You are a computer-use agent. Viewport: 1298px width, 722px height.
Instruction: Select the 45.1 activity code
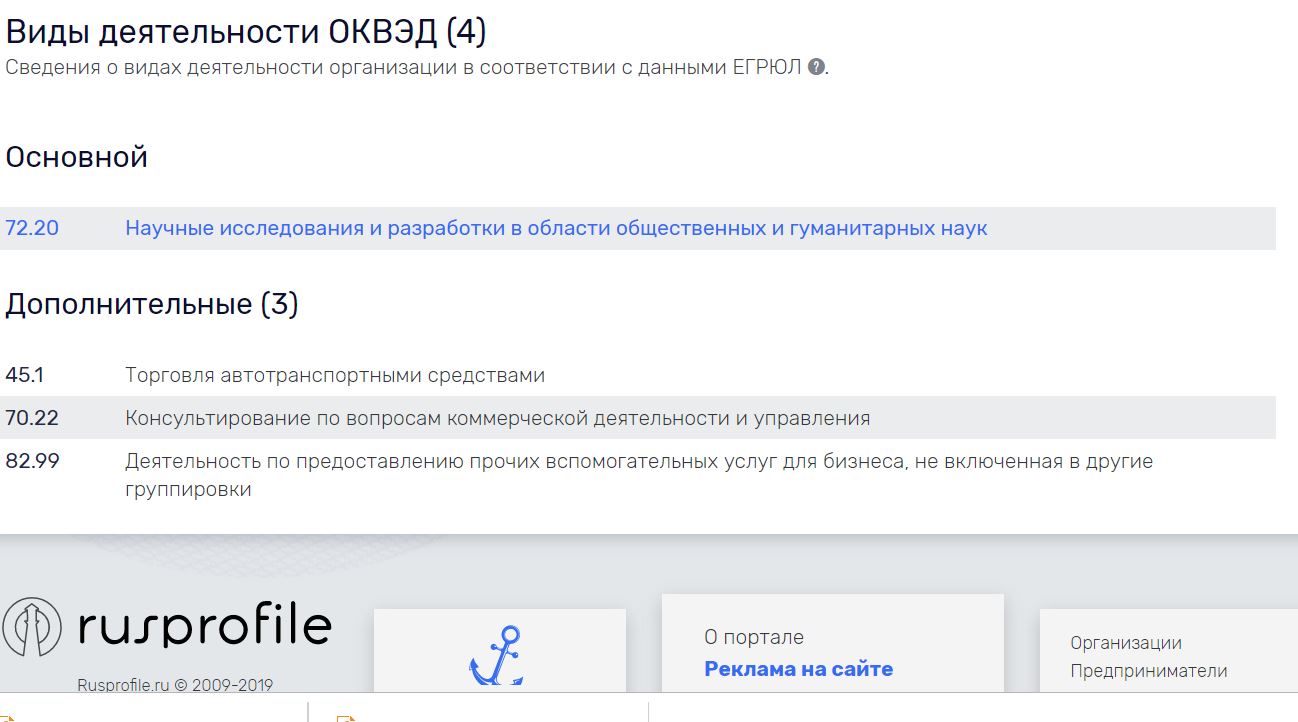click(24, 376)
